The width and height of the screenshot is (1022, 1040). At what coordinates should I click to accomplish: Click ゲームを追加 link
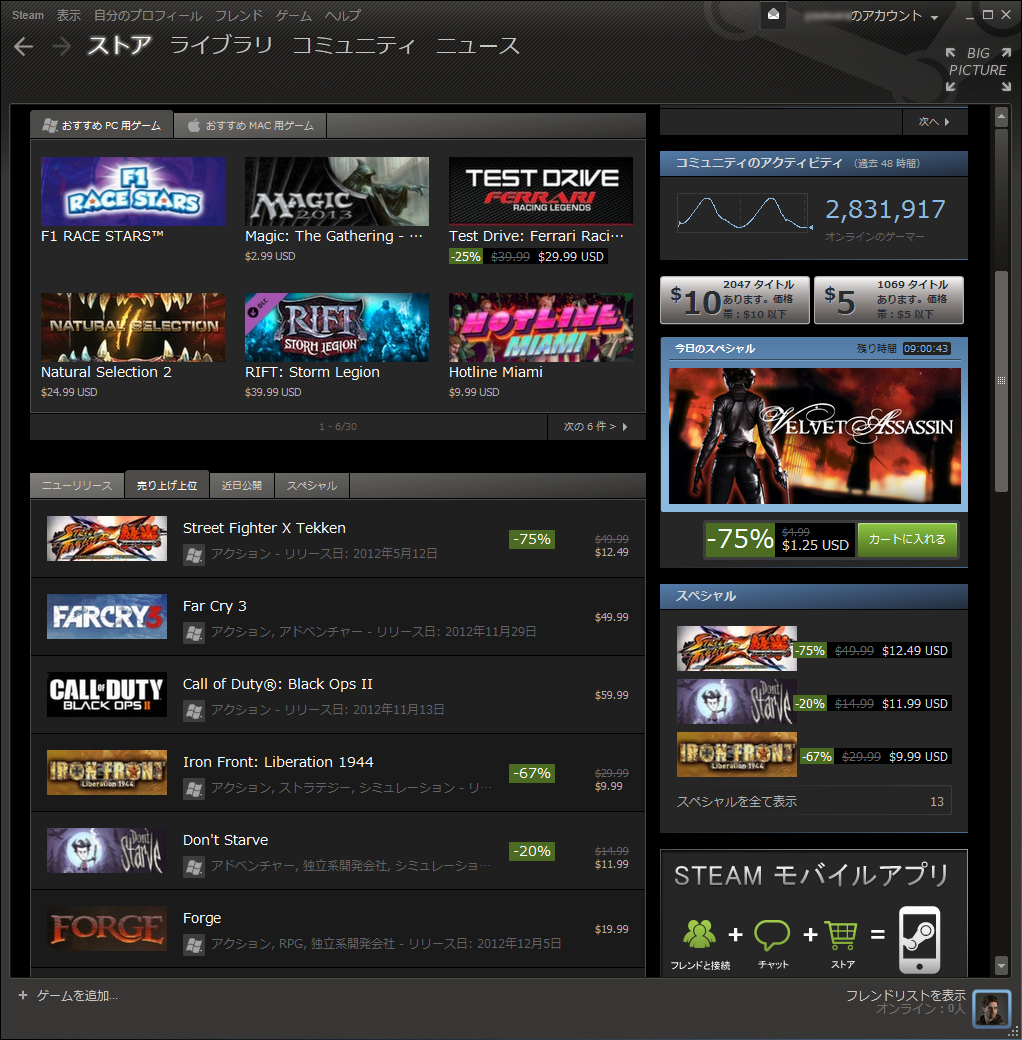click(x=77, y=996)
